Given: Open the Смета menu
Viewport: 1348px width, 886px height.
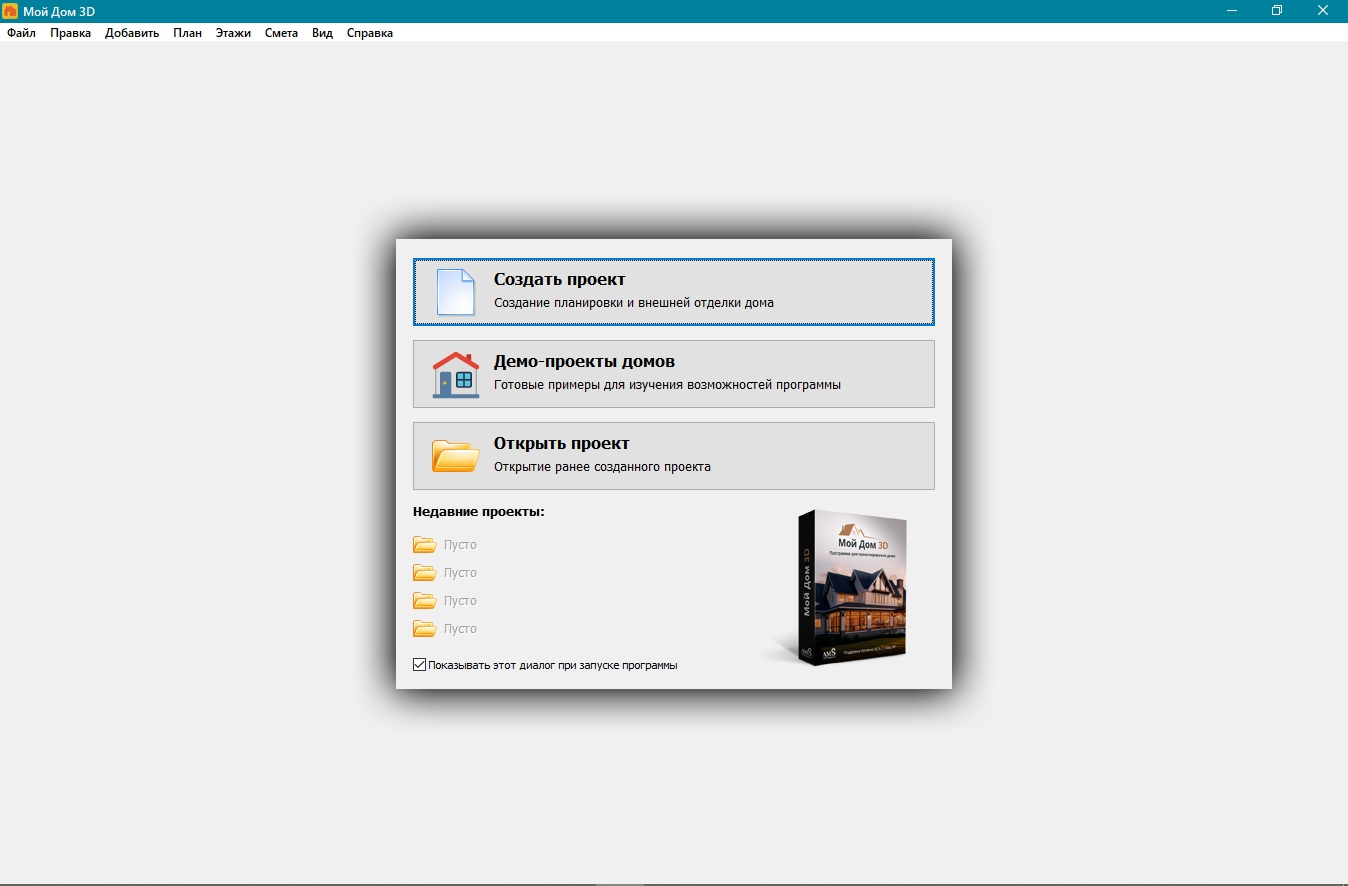Looking at the screenshot, I should 281,33.
